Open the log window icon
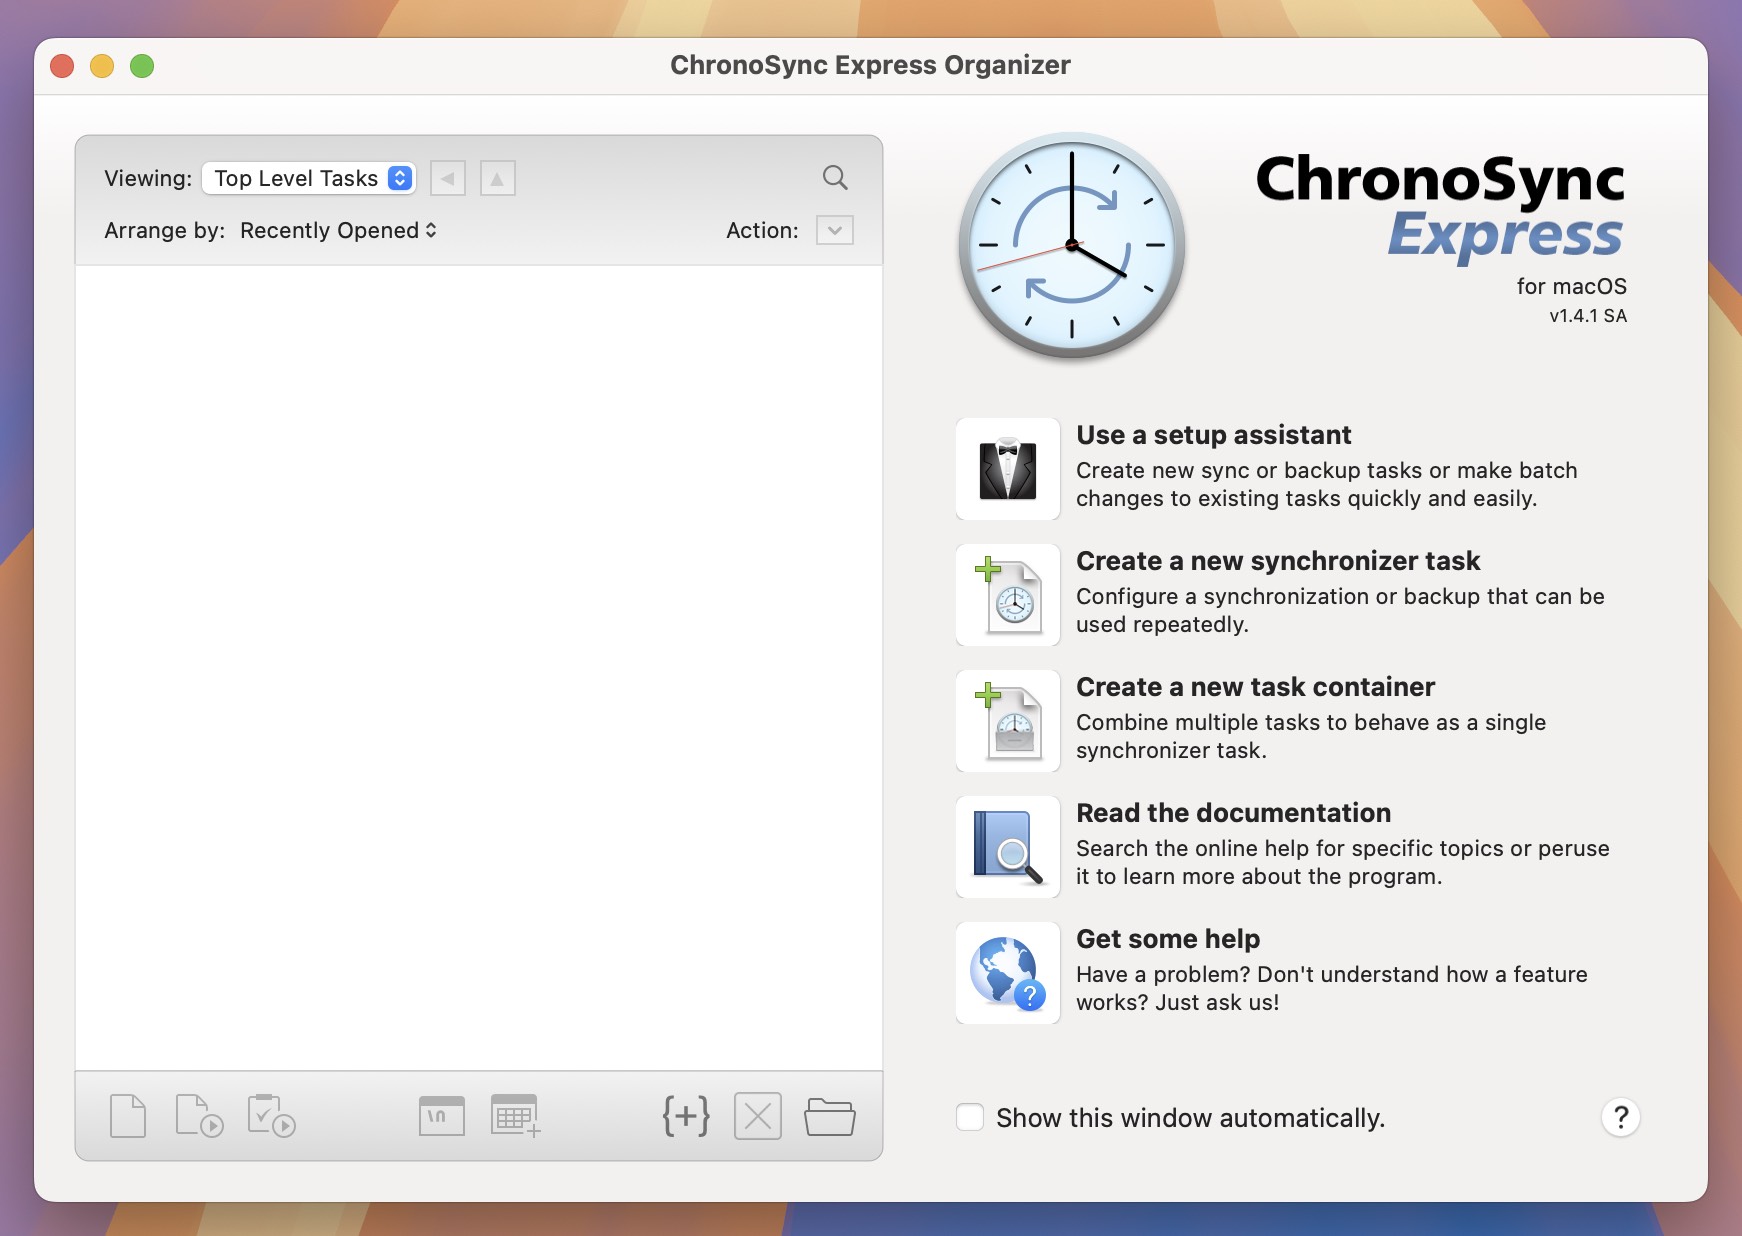This screenshot has height=1236, width=1742. (x=441, y=1115)
